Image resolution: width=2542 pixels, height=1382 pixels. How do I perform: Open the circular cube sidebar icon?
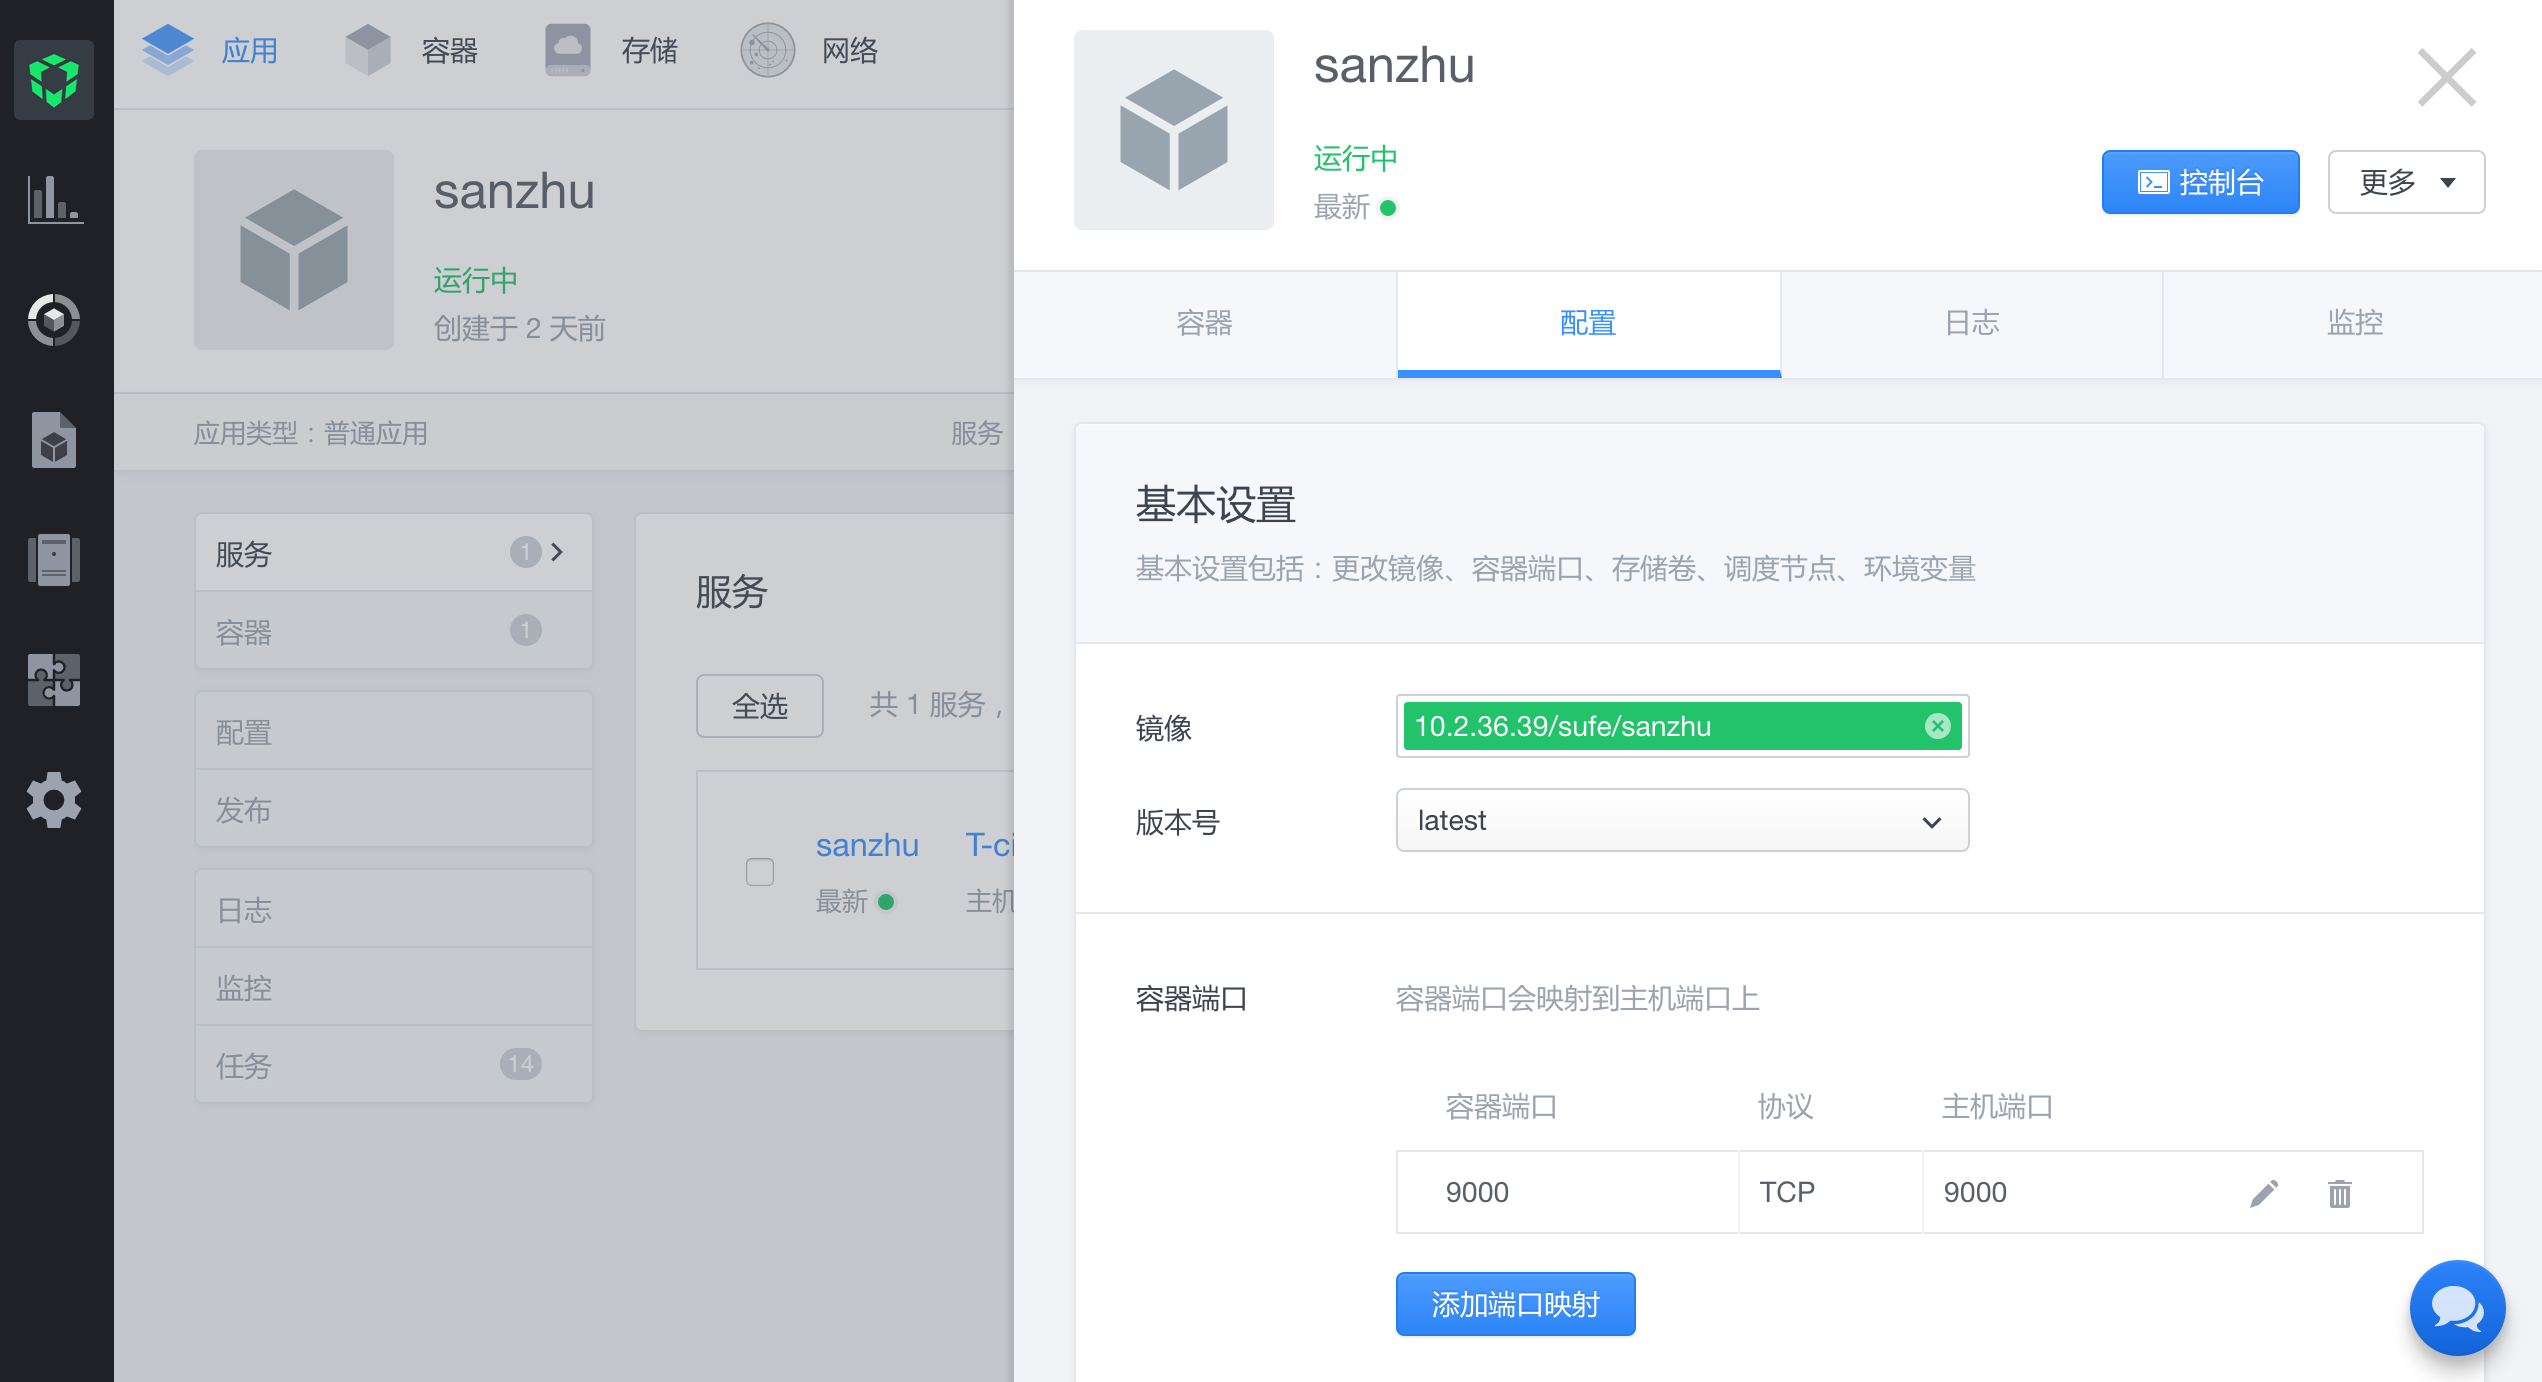click(x=54, y=320)
